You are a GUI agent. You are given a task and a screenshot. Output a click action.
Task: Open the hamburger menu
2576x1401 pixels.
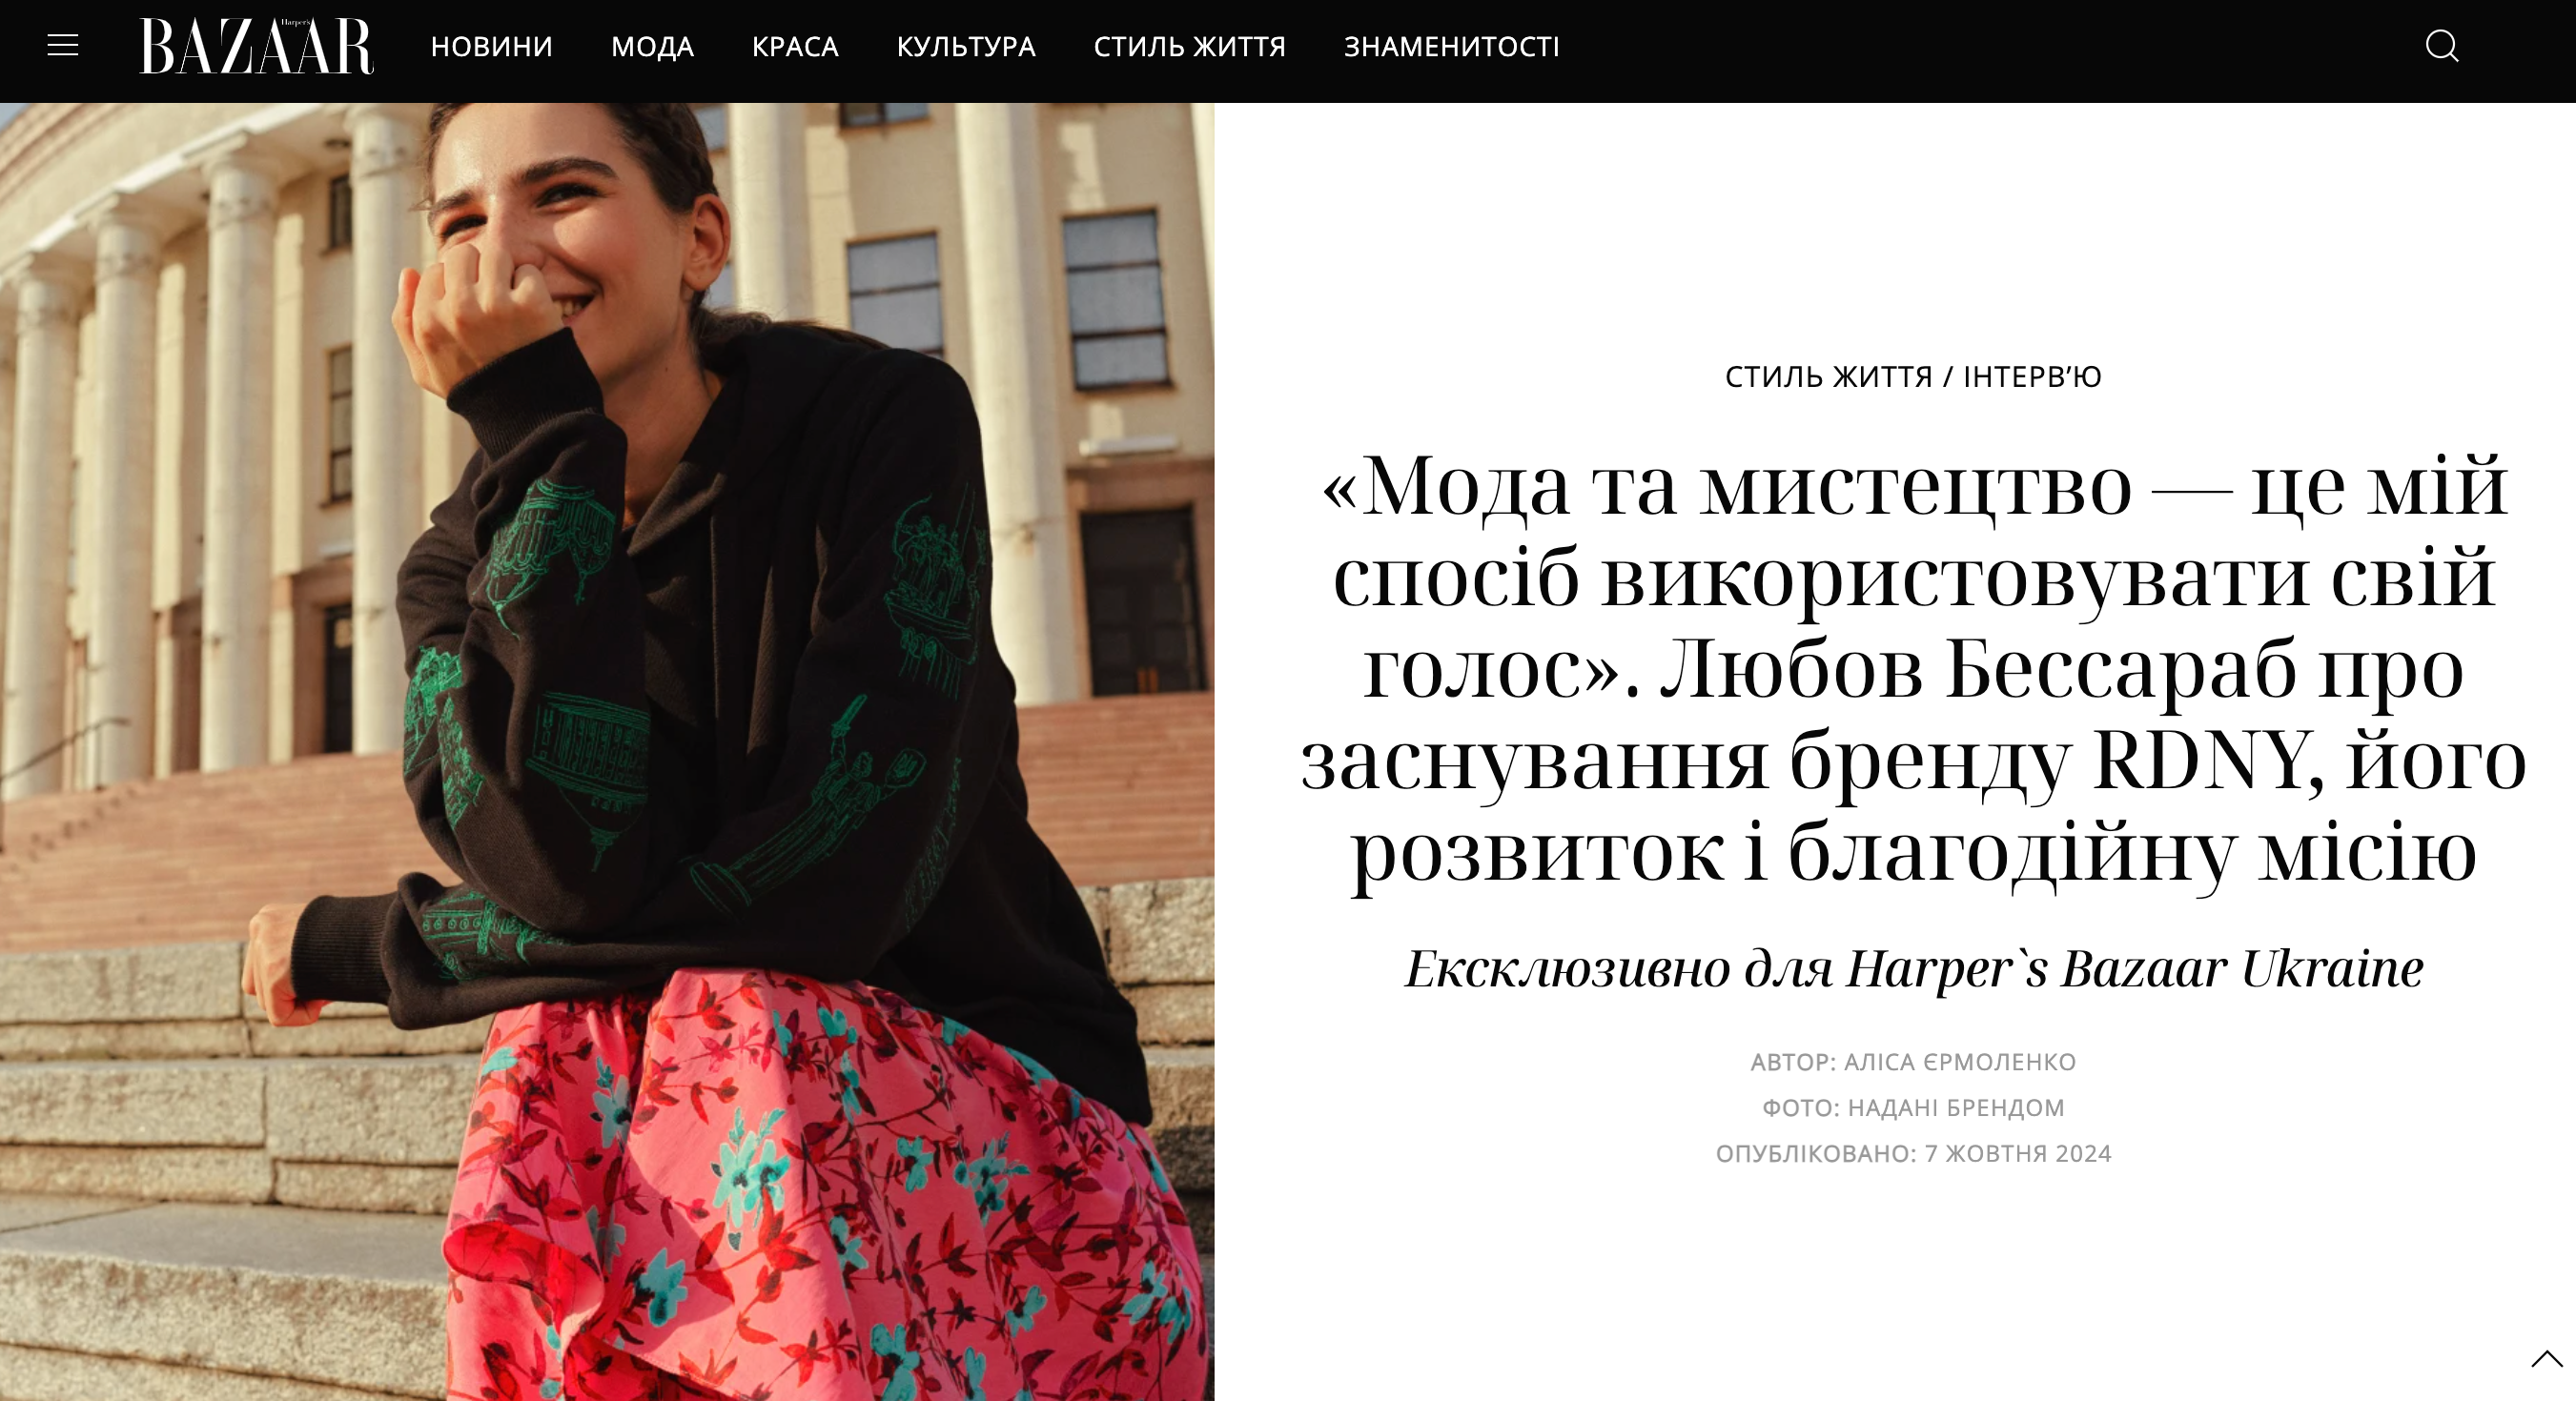pos(63,46)
